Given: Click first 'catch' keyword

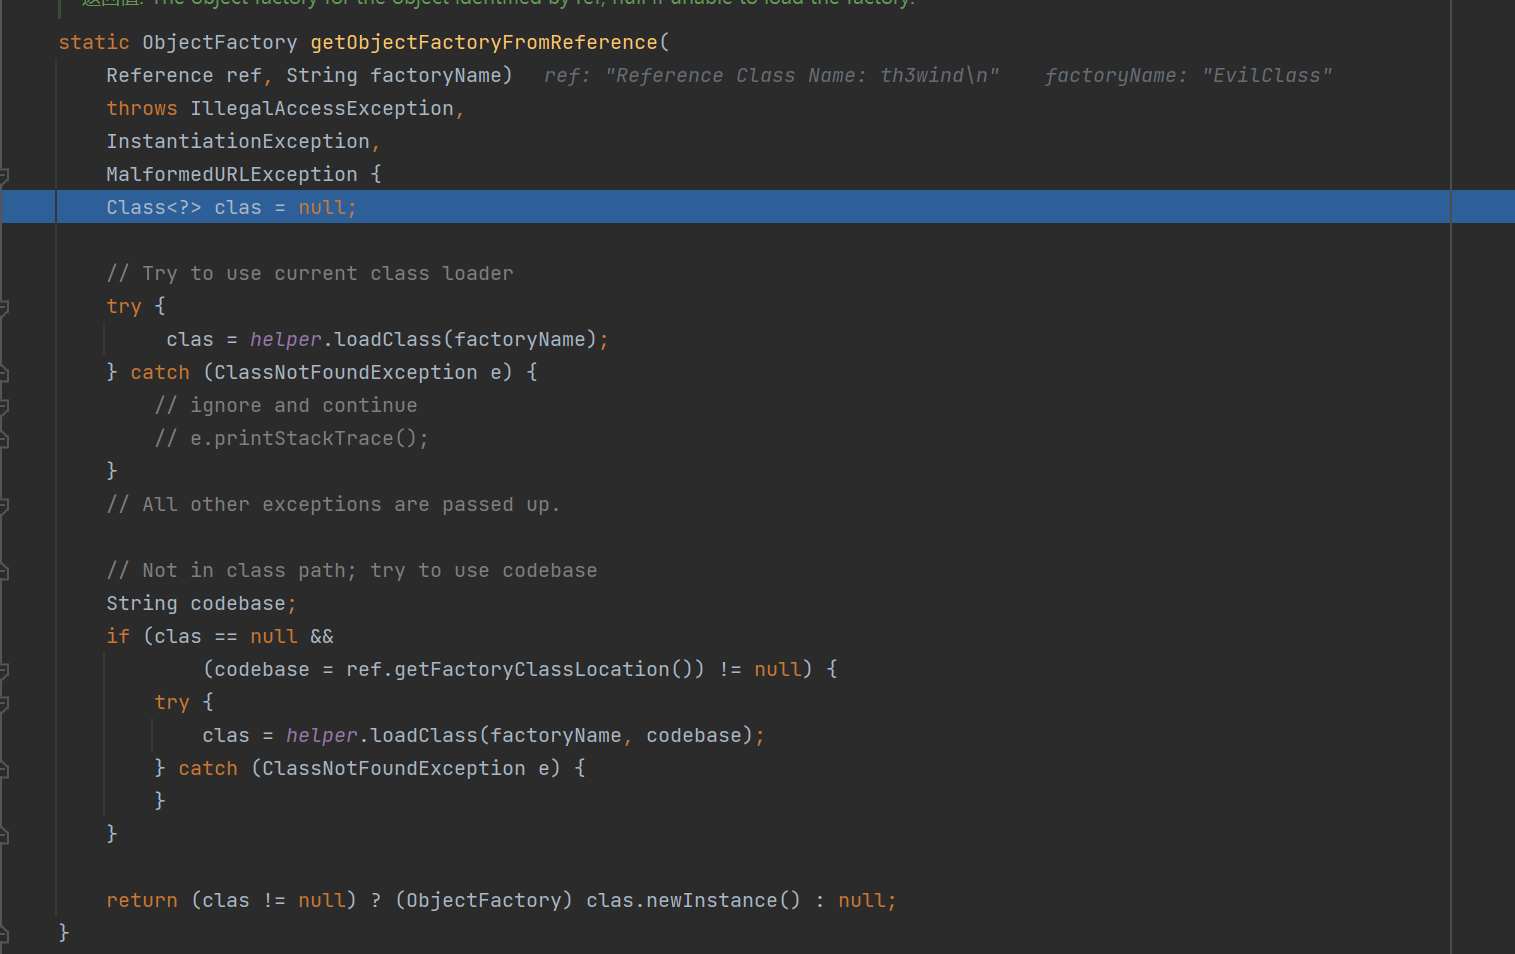Looking at the screenshot, I should tap(160, 372).
